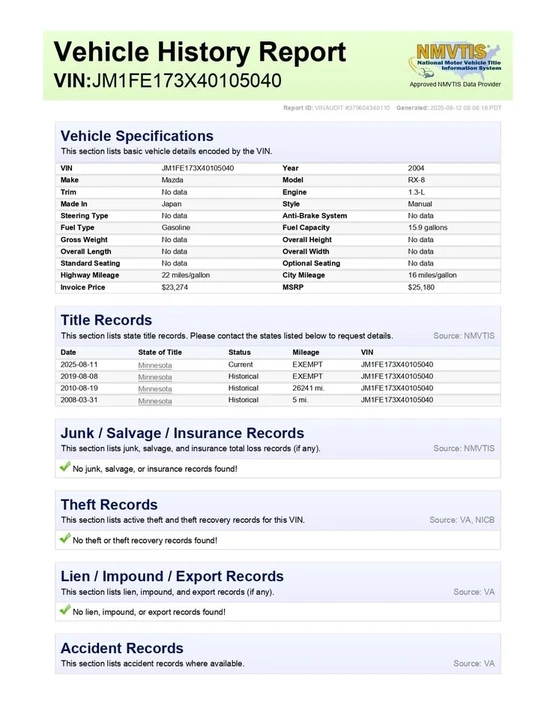Click the Theft Records section heading
Screen dimensions: 556x720
pyautogui.click(x=109, y=505)
